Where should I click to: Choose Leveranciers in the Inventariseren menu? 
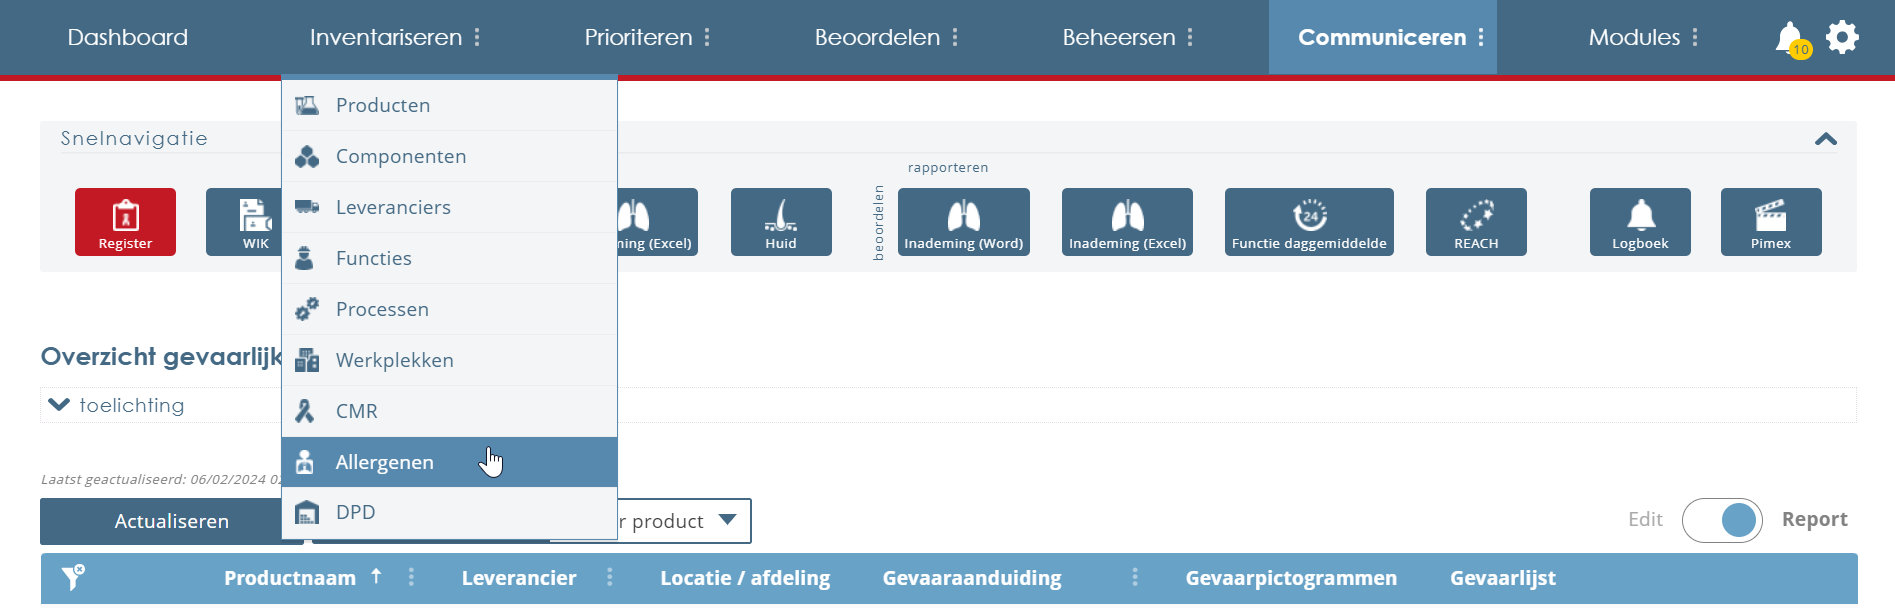click(393, 207)
